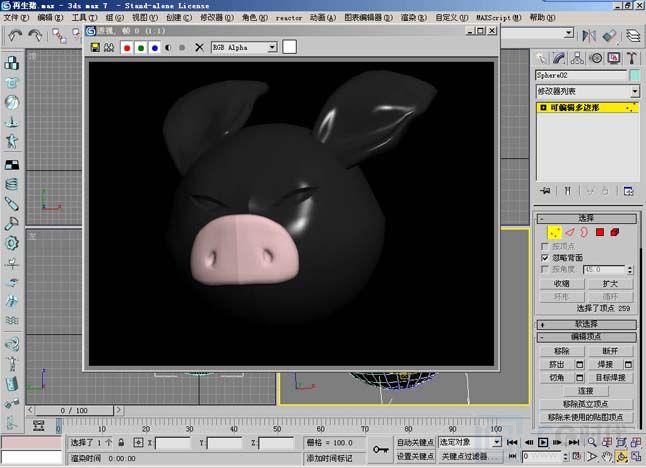
Task: Open the 文件 menu
Action: 16,18
